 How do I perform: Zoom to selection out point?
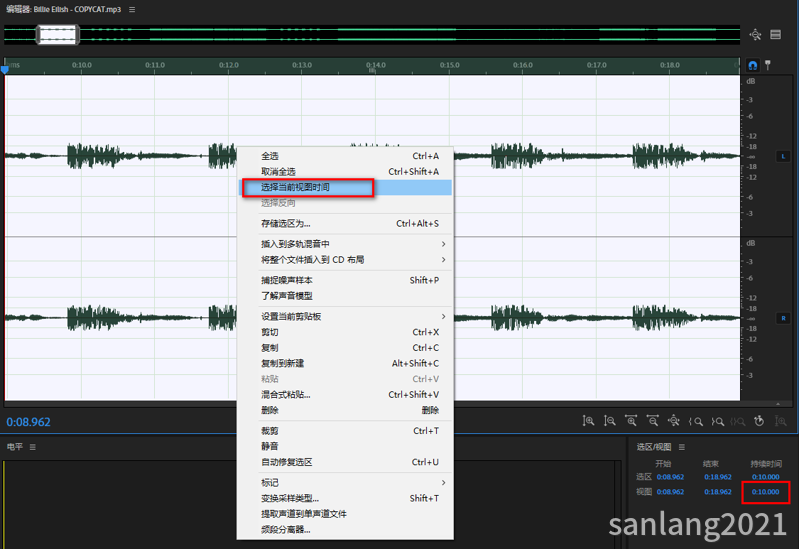tap(717, 421)
